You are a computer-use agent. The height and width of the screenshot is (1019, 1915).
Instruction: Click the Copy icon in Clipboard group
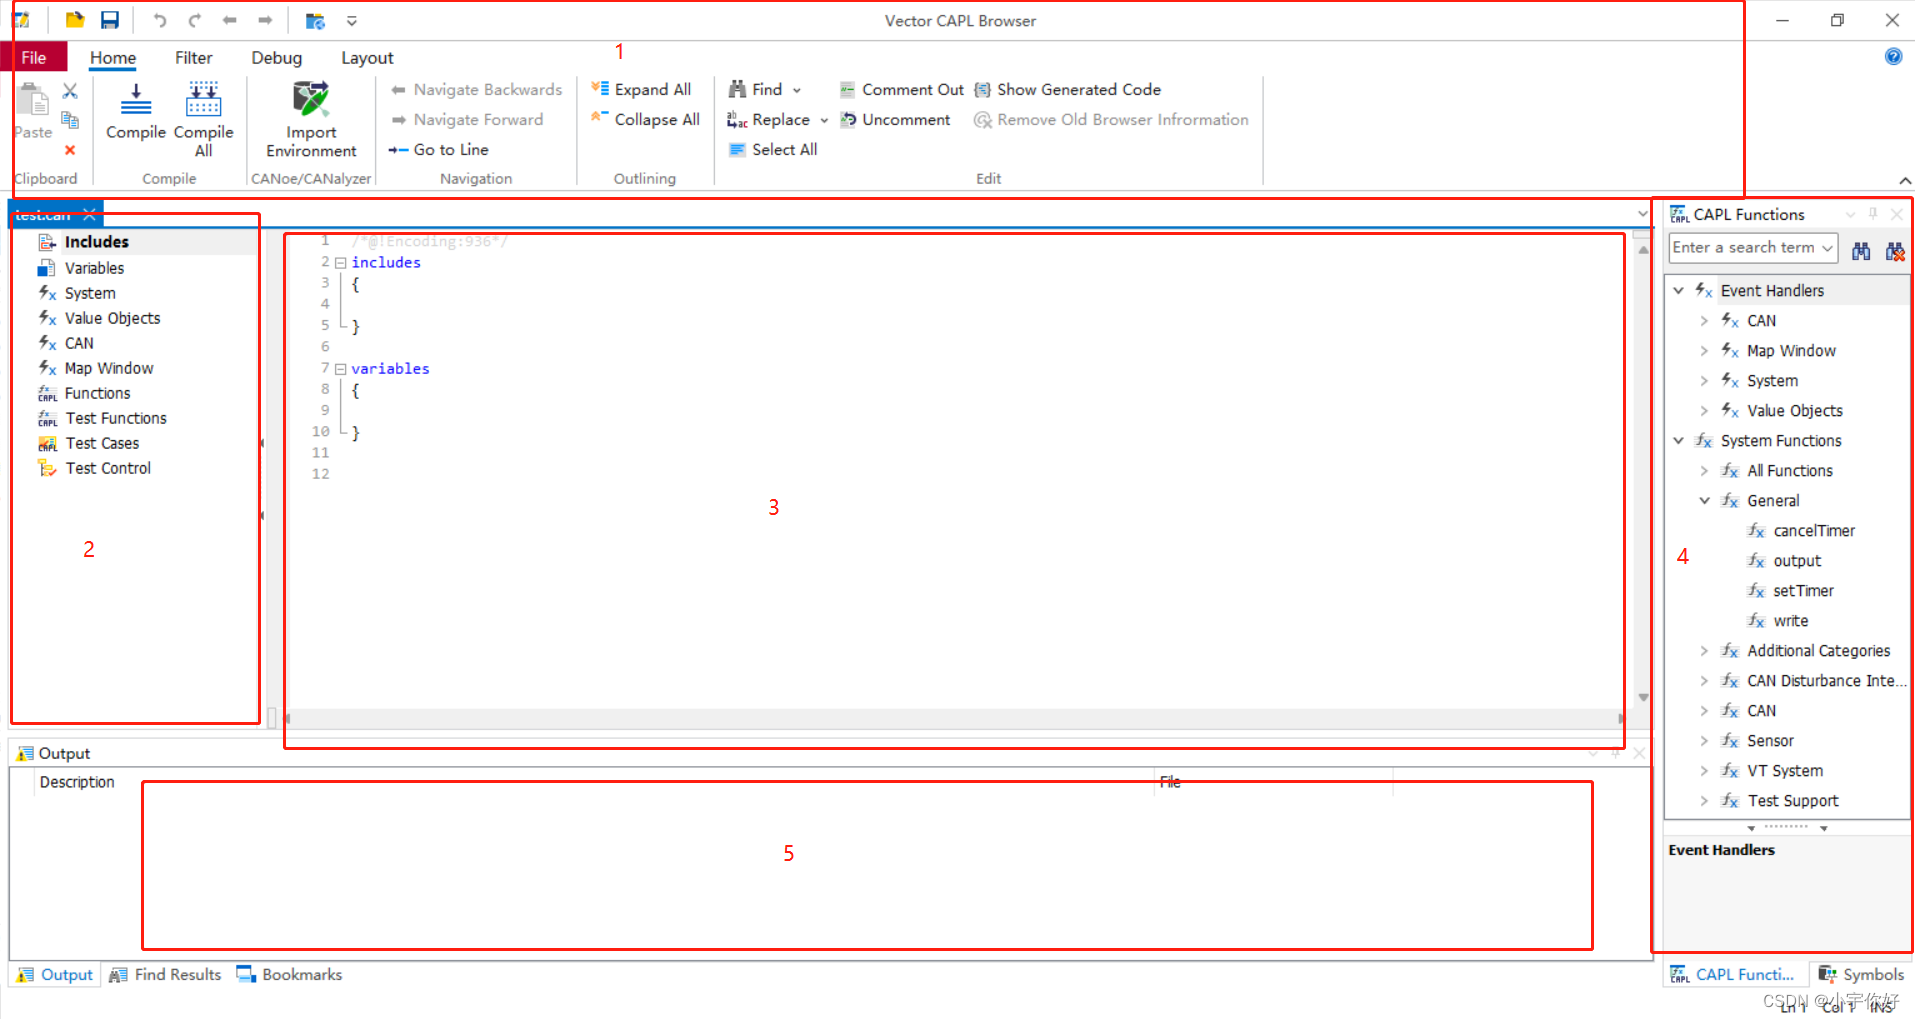(x=70, y=120)
